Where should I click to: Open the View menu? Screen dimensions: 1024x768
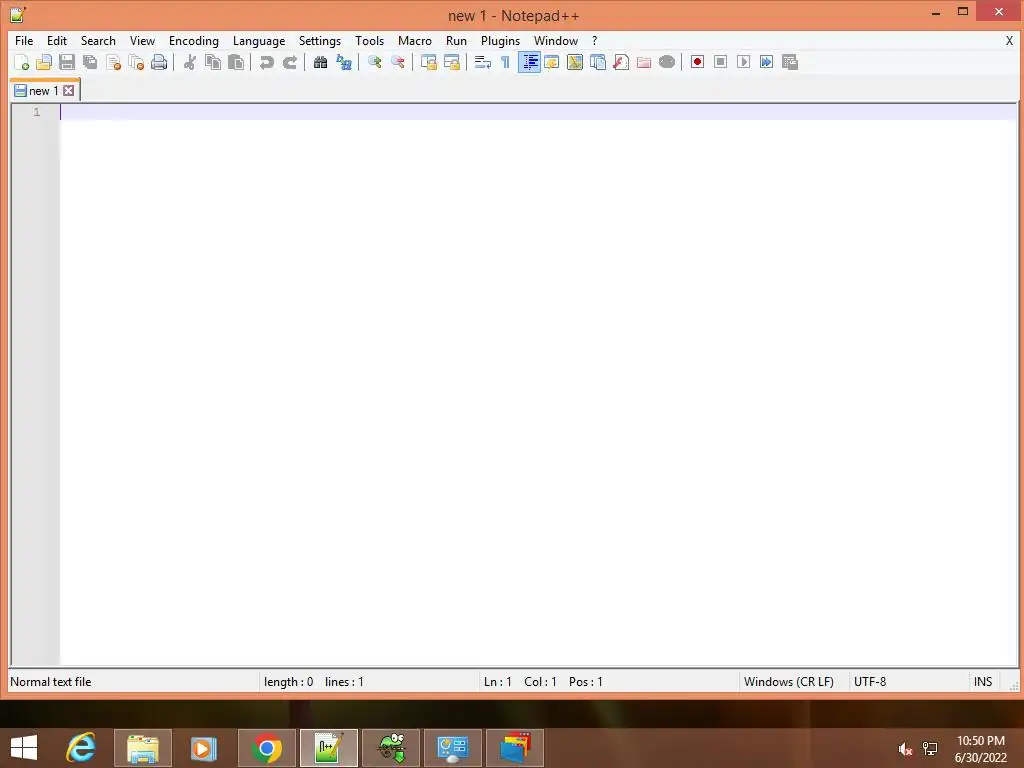142,40
